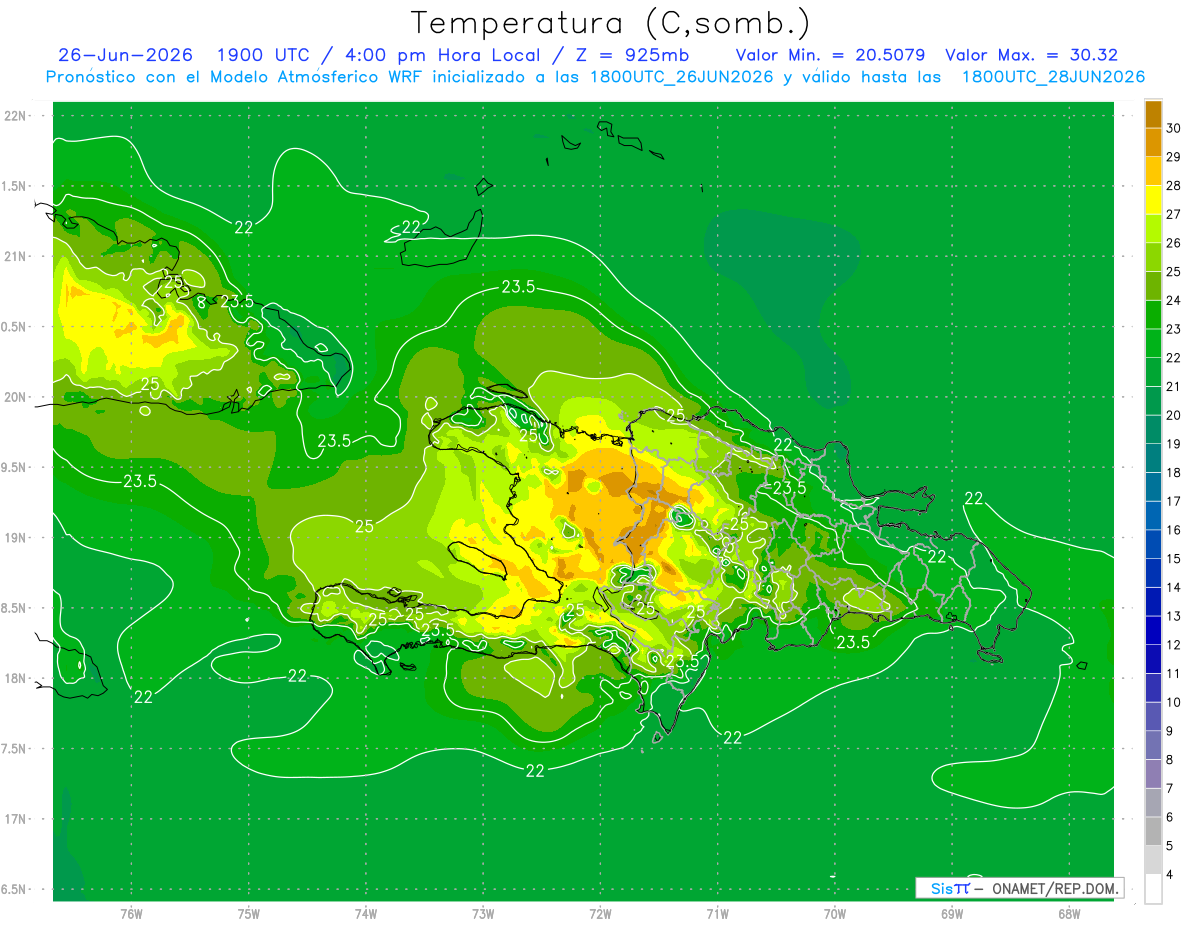Select the validity end time "1800UTC_28JUN2026"

[1053, 77]
